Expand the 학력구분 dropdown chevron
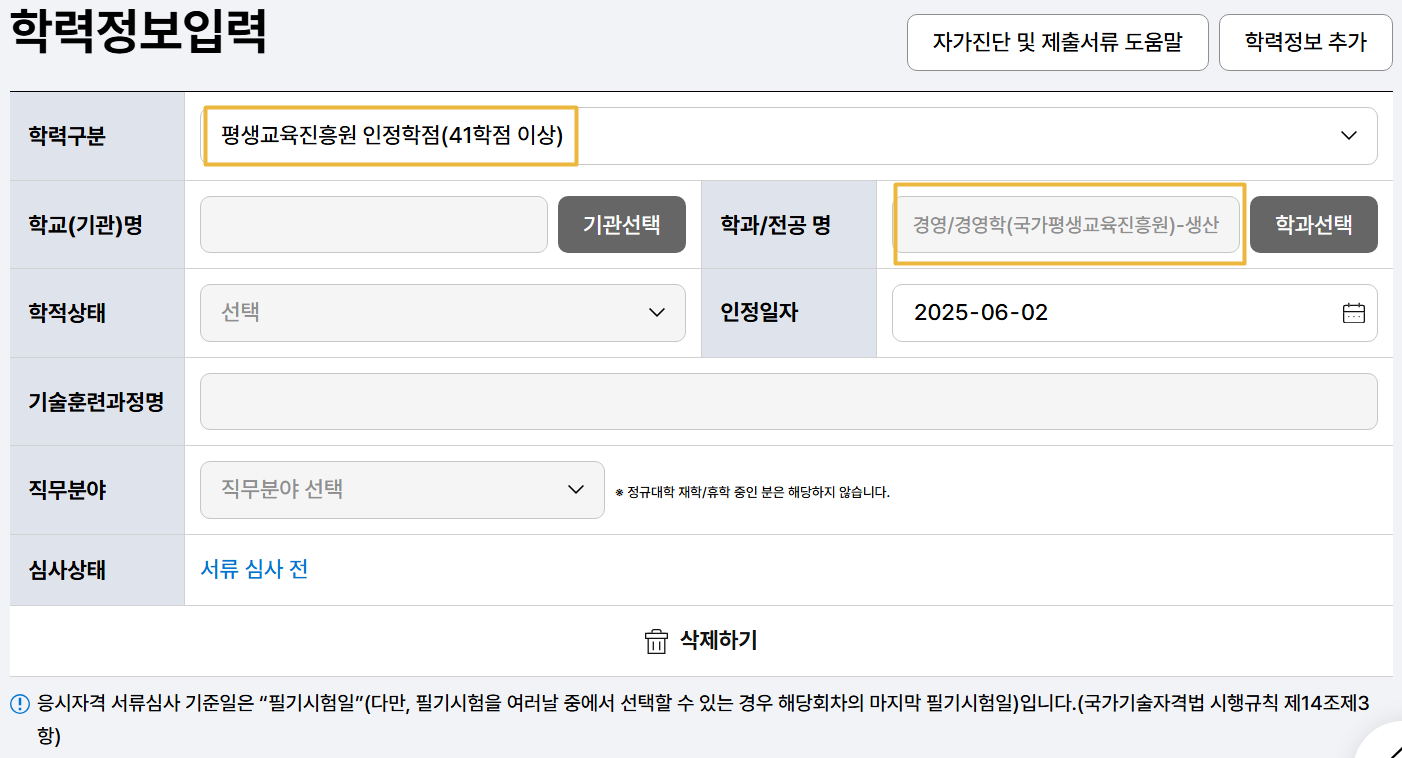This screenshot has width=1402, height=758. click(1348, 136)
